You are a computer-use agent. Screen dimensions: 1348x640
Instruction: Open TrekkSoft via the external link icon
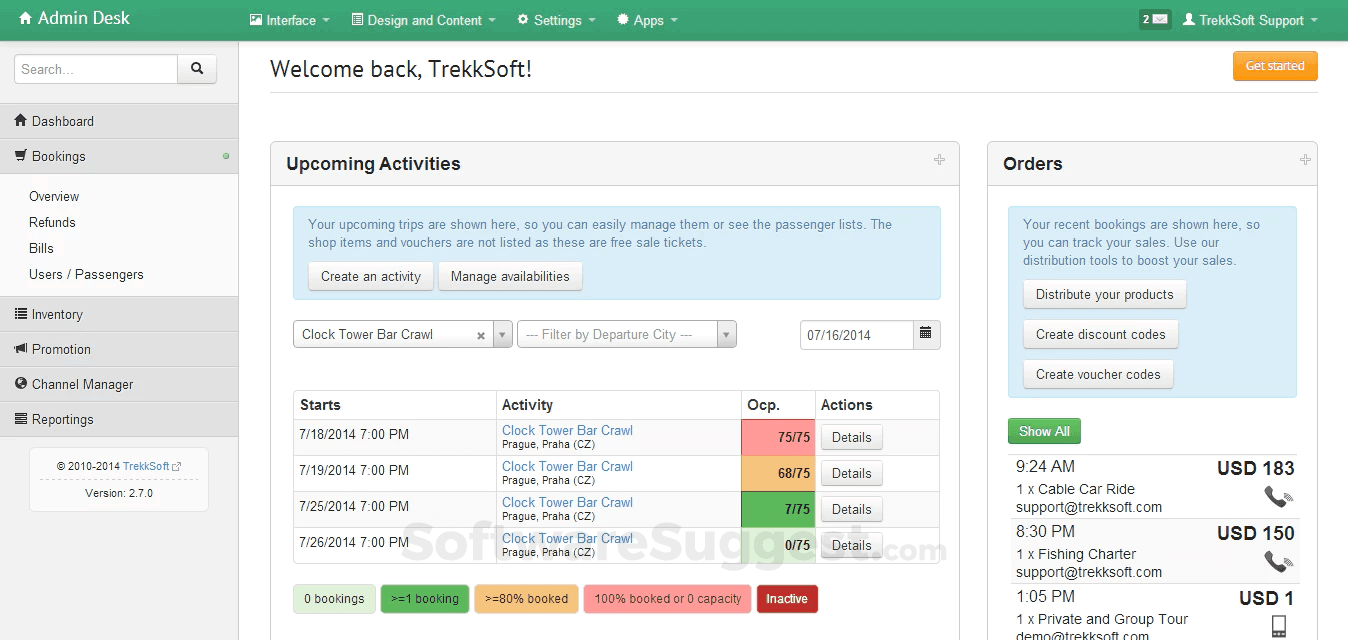click(176, 465)
